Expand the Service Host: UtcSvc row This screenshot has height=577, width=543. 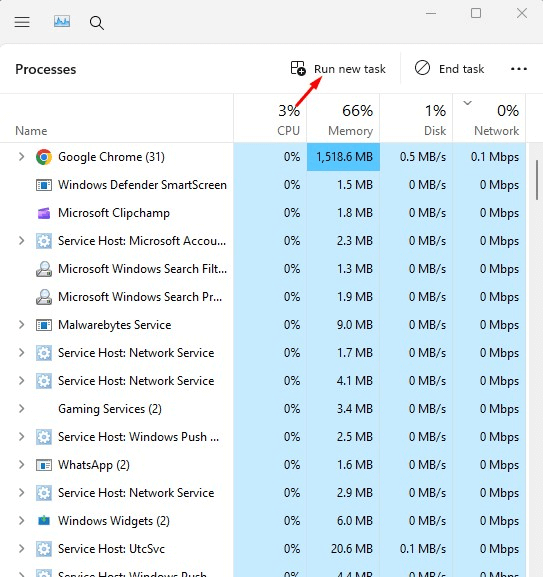click(x=22, y=549)
